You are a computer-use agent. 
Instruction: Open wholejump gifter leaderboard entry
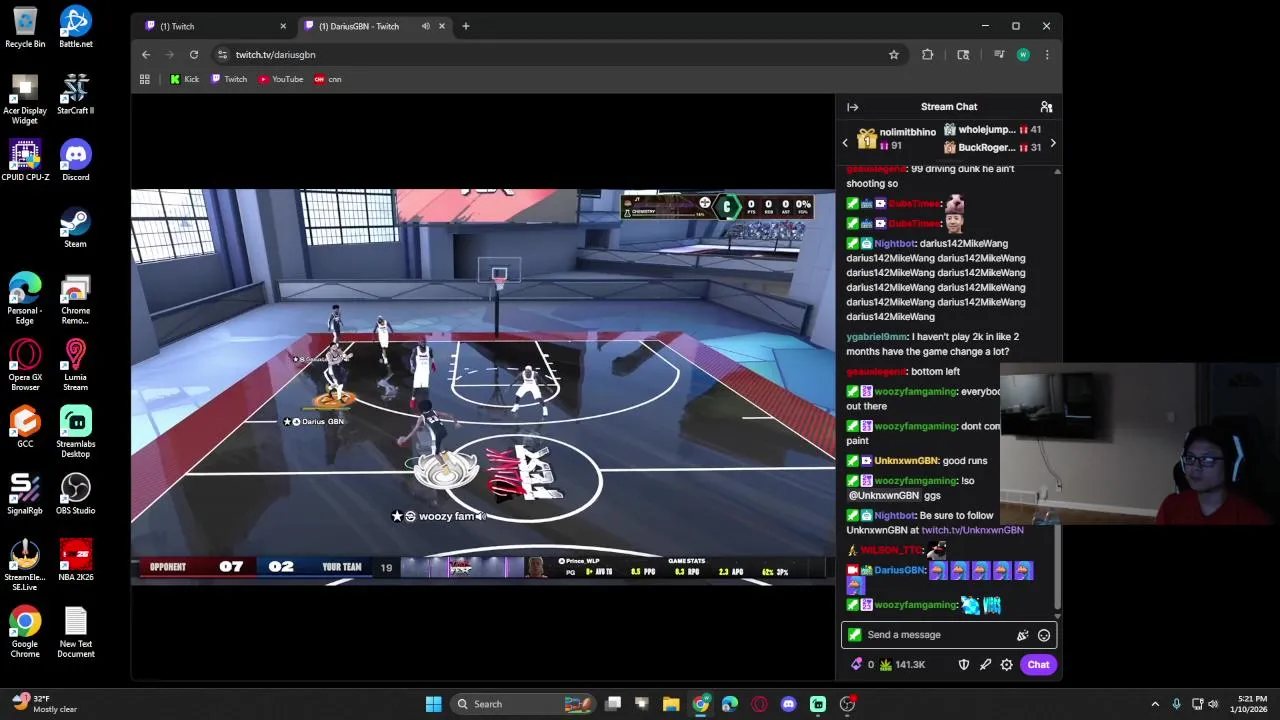992,130
